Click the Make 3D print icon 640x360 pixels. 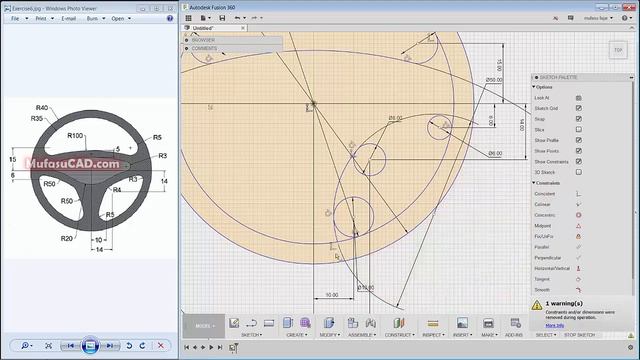coord(488,323)
